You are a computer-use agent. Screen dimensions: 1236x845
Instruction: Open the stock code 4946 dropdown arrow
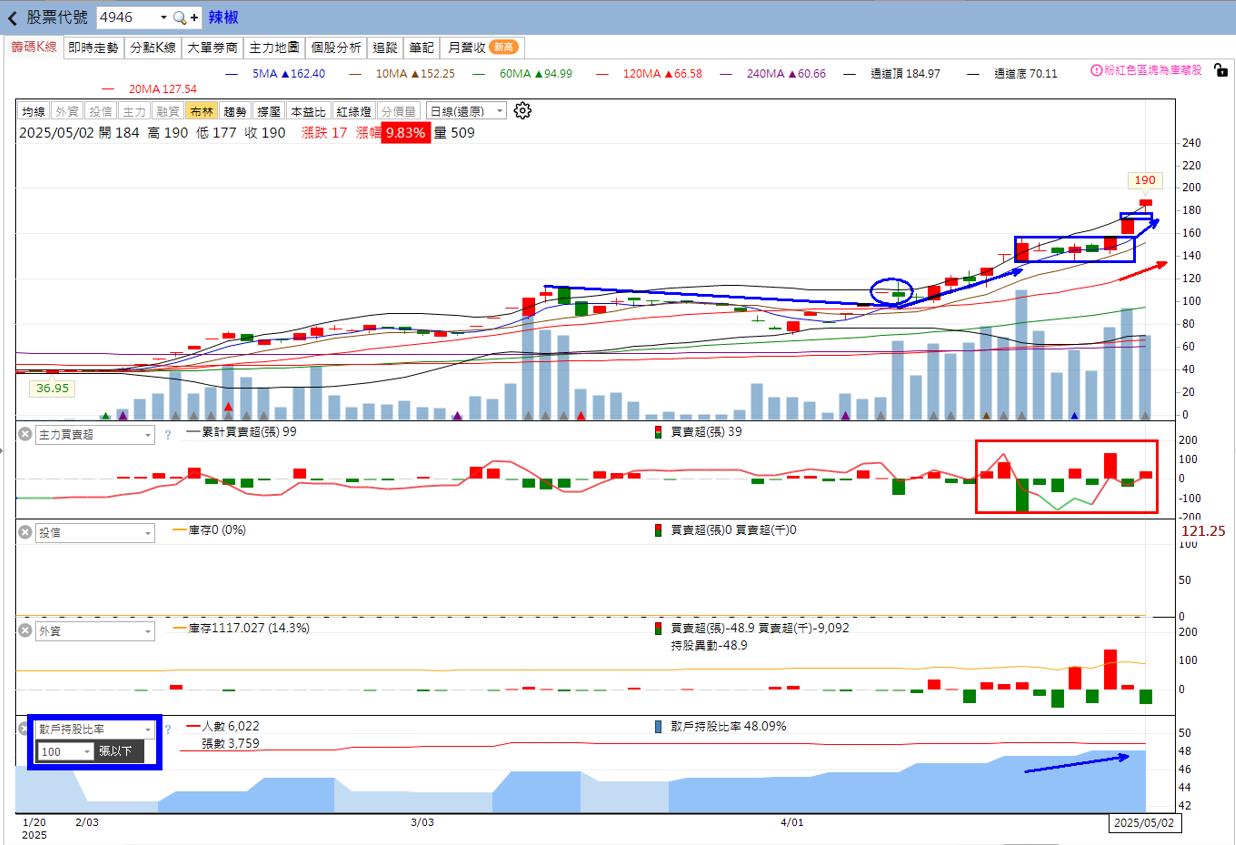tap(163, 18)
